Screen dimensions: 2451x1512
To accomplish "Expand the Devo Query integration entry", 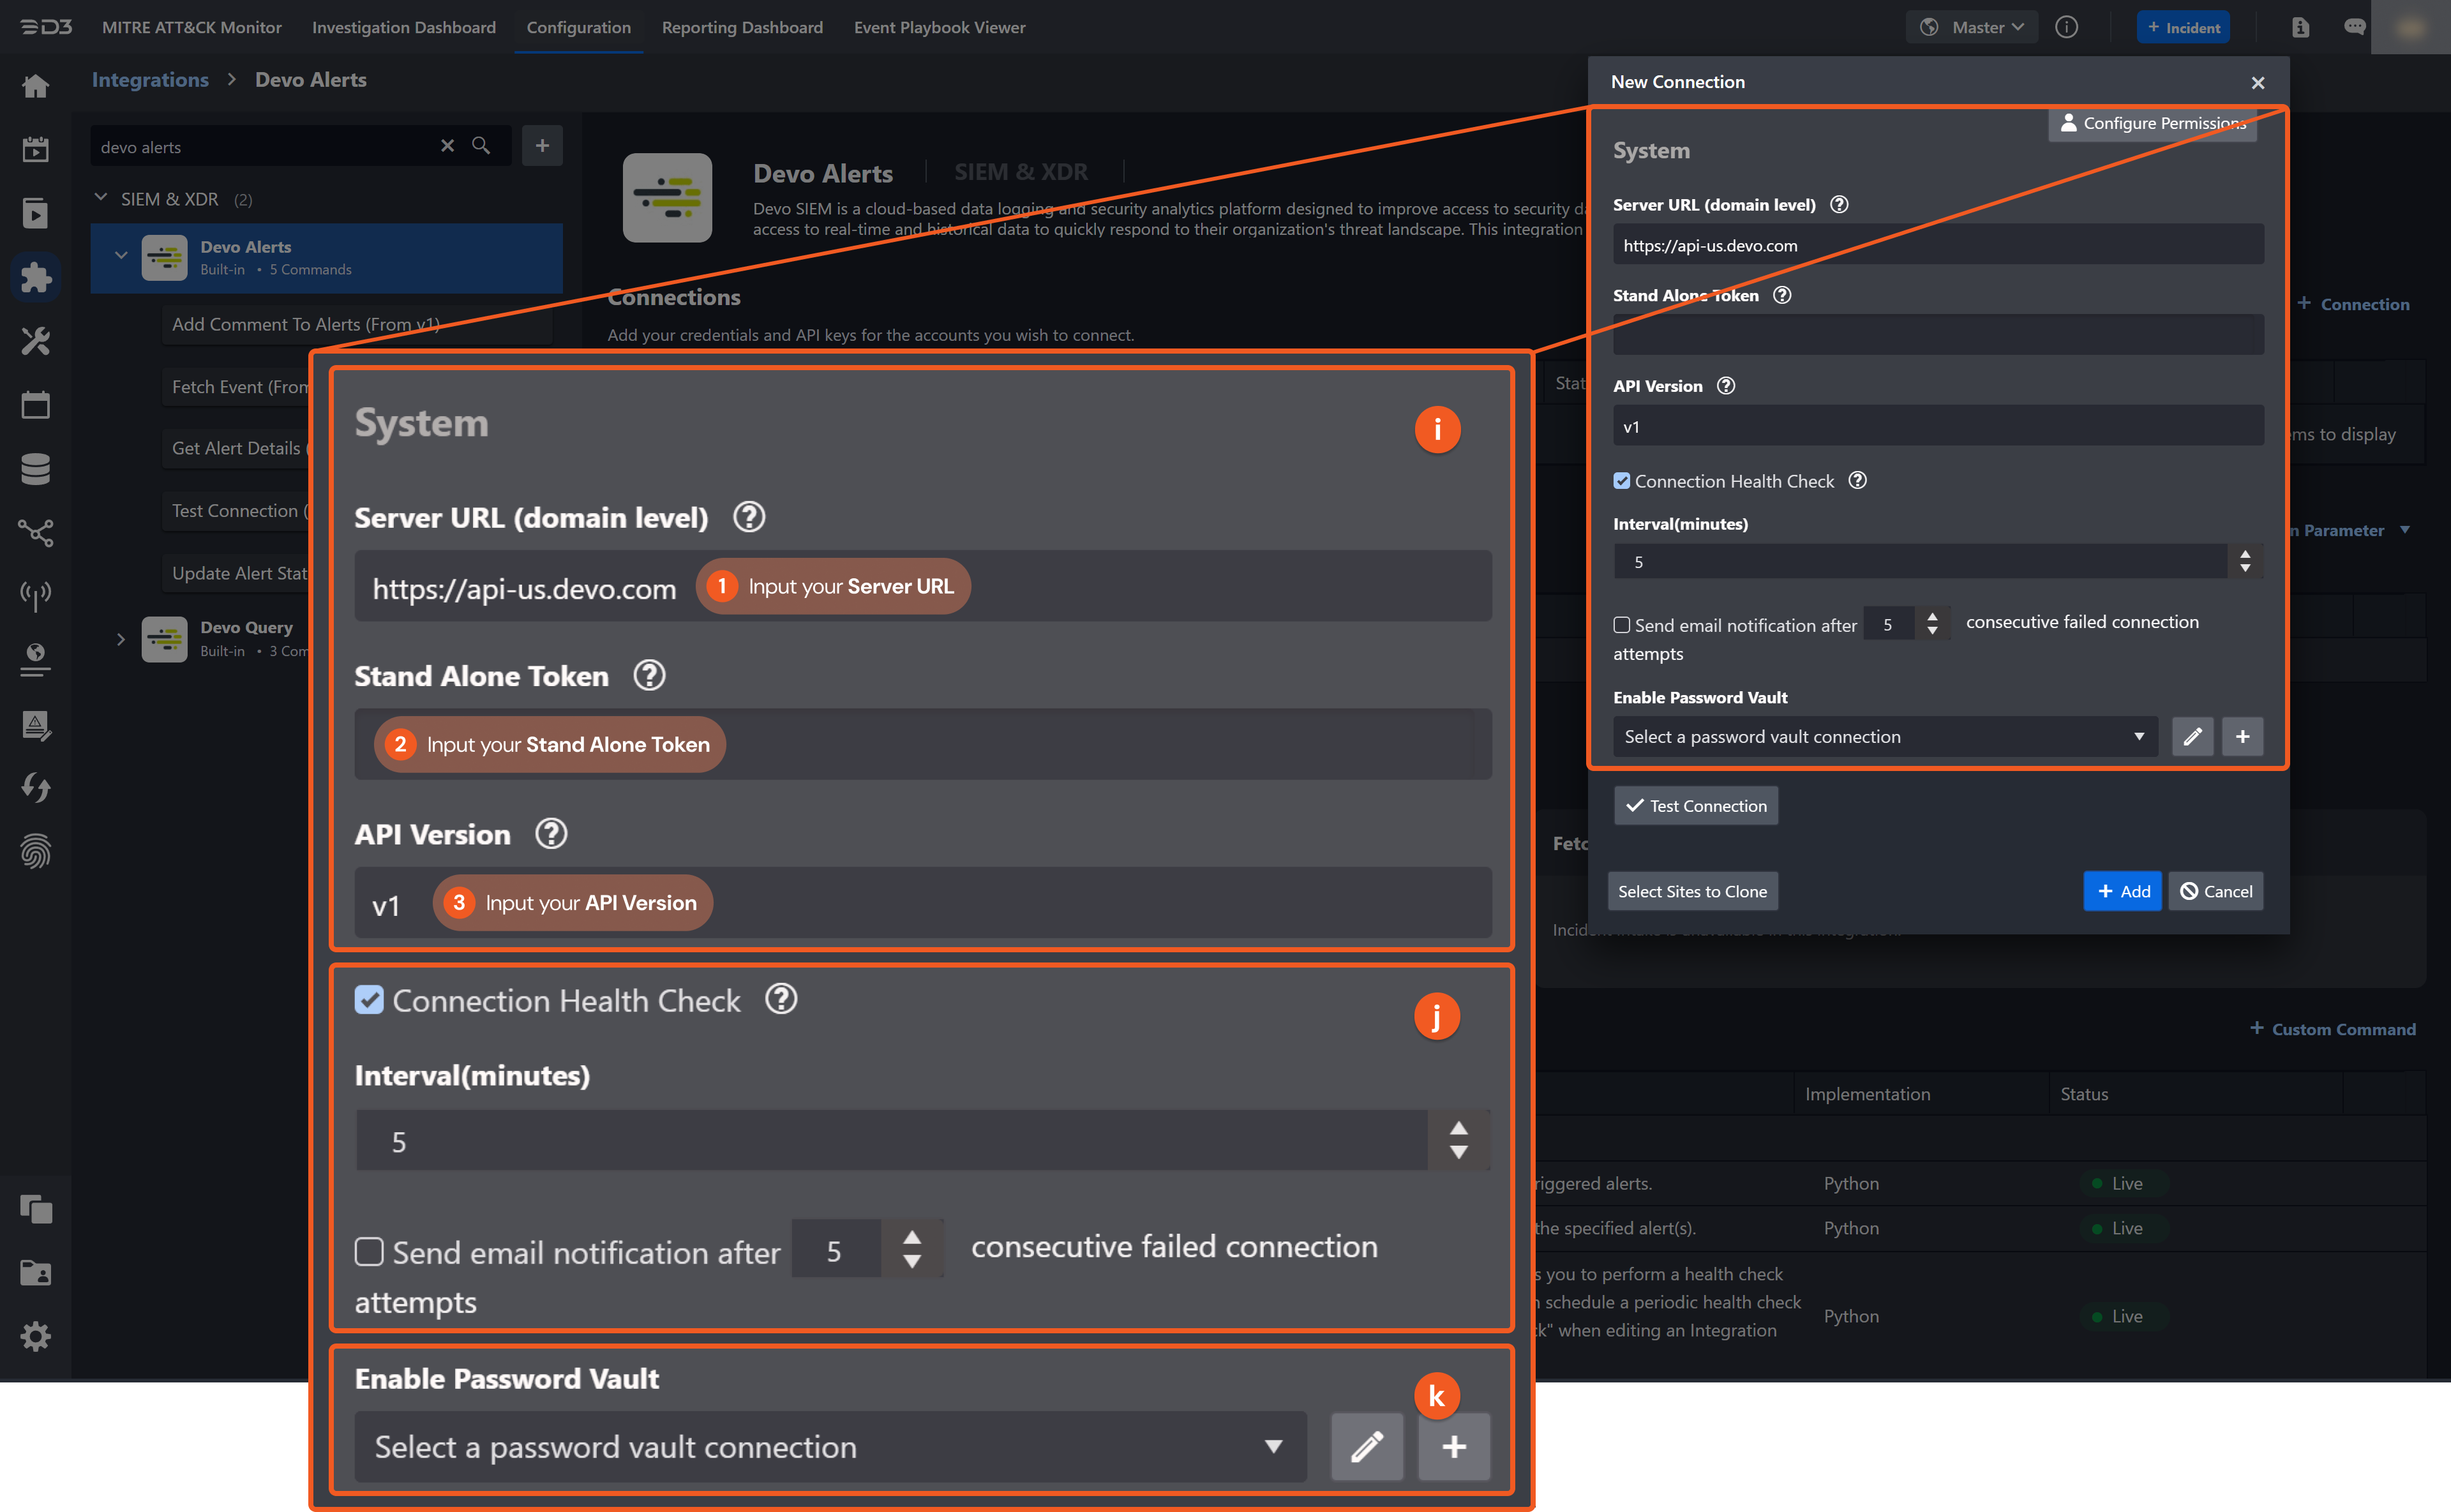I will click(121, 639).
